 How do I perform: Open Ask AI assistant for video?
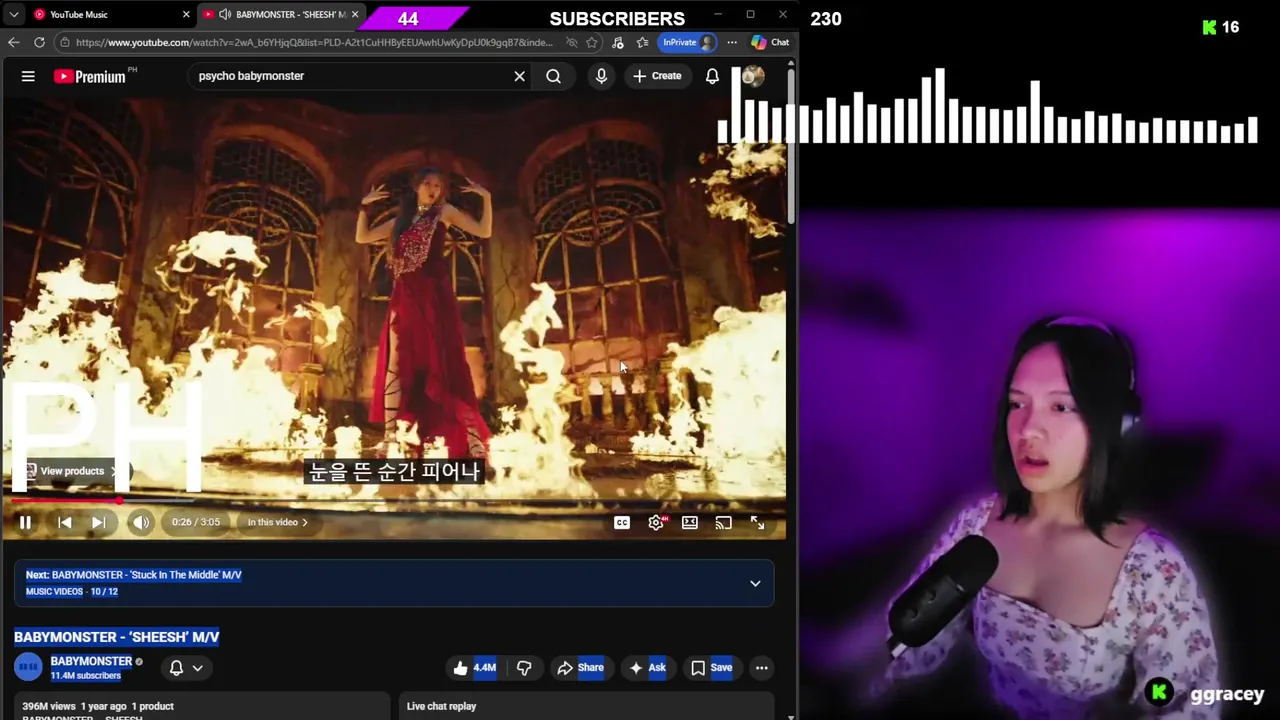coord(646,668)
